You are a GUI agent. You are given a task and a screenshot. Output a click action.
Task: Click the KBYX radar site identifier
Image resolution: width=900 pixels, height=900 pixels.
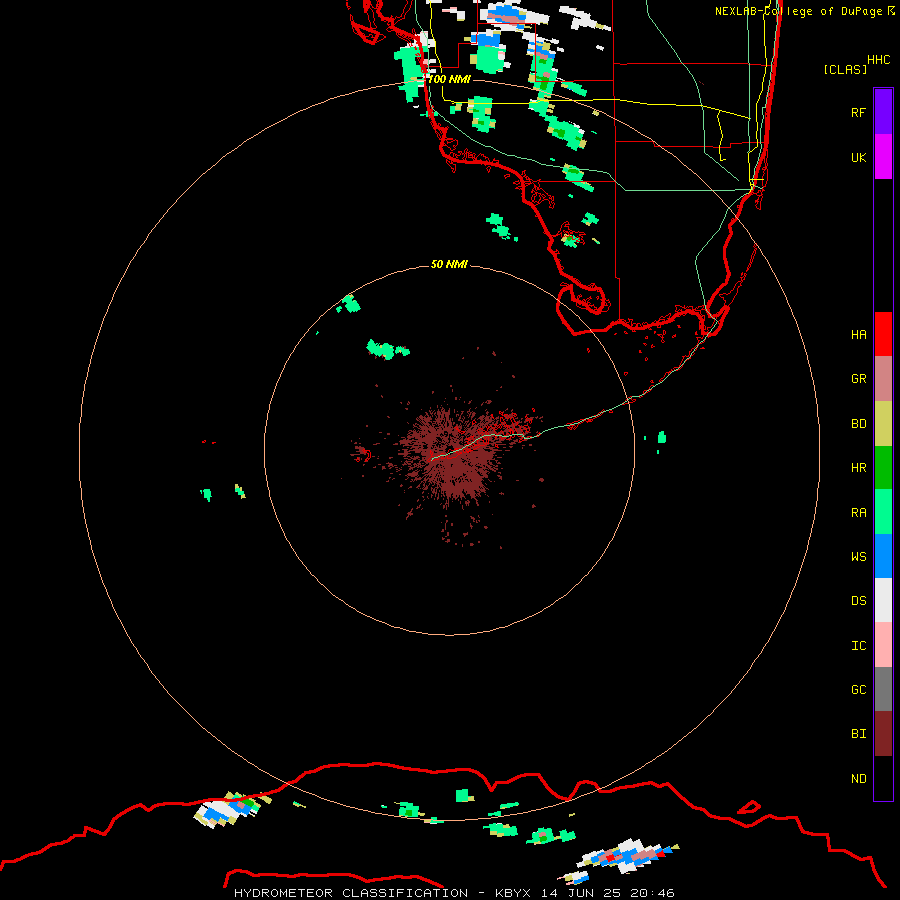pyautogui.click(x=513, y=893)
